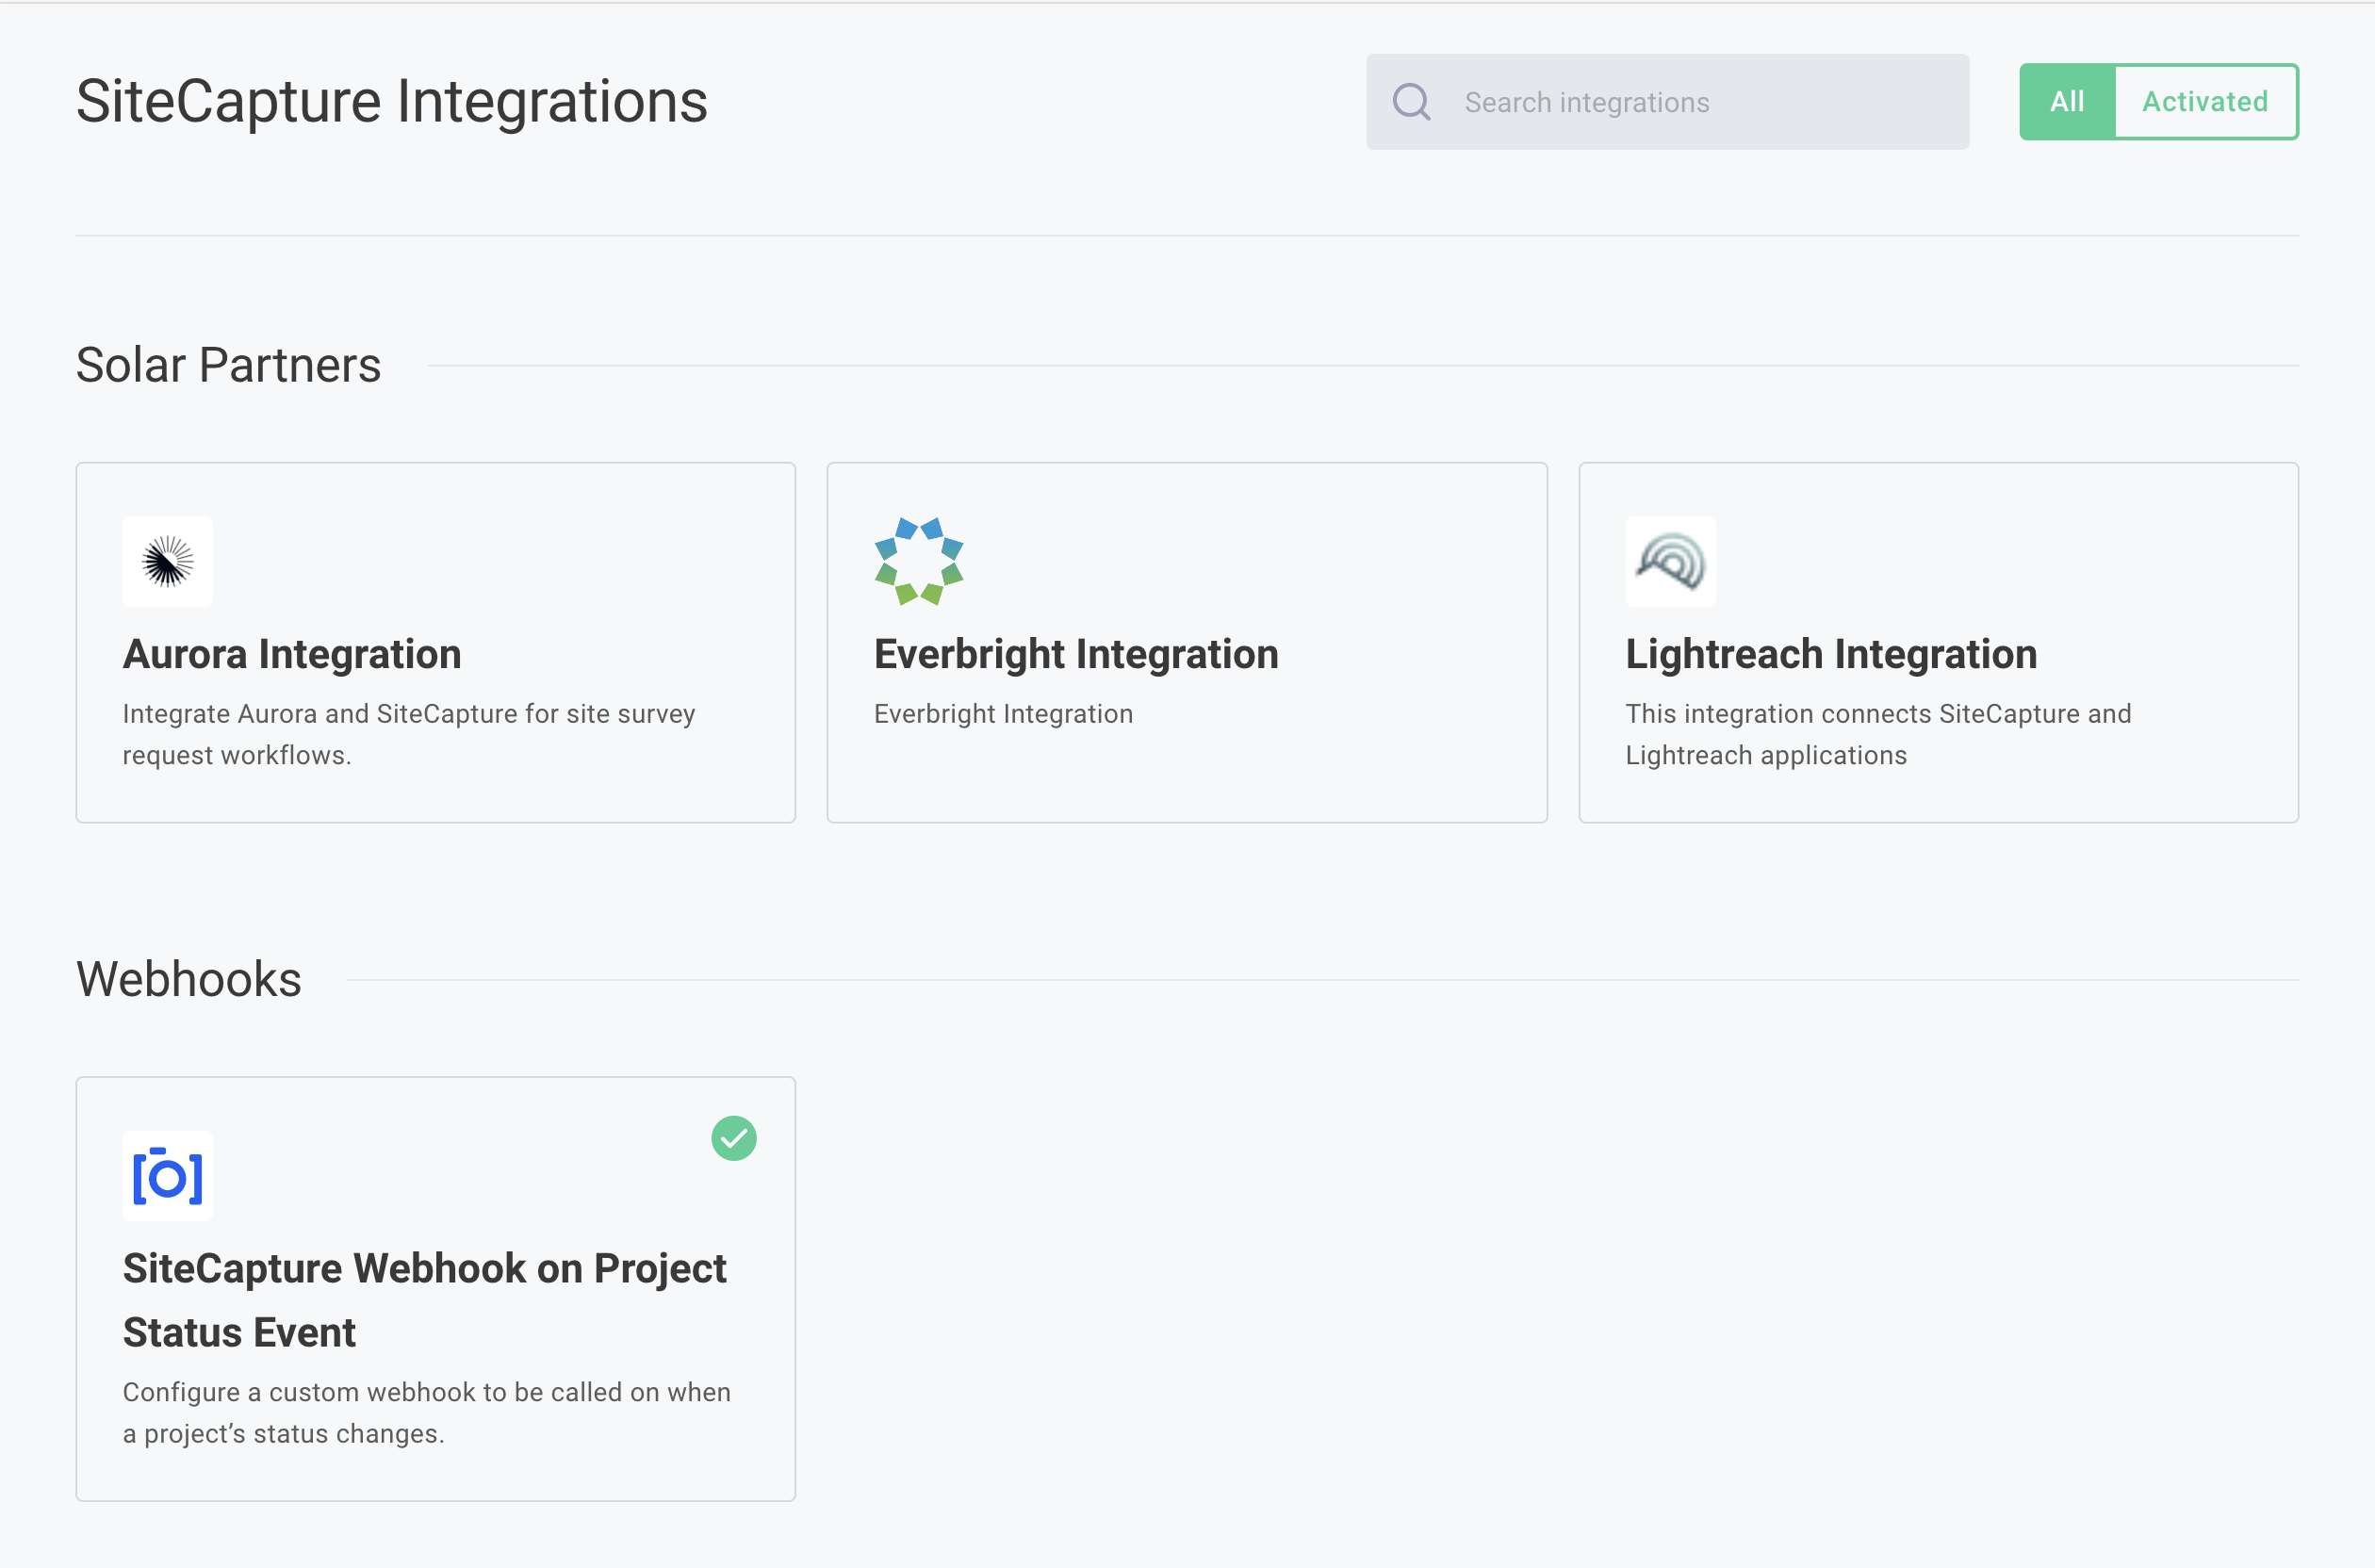2375x1568 pixels.
Task: Open the Lightreach Integration title
Action: point(1831,654)
